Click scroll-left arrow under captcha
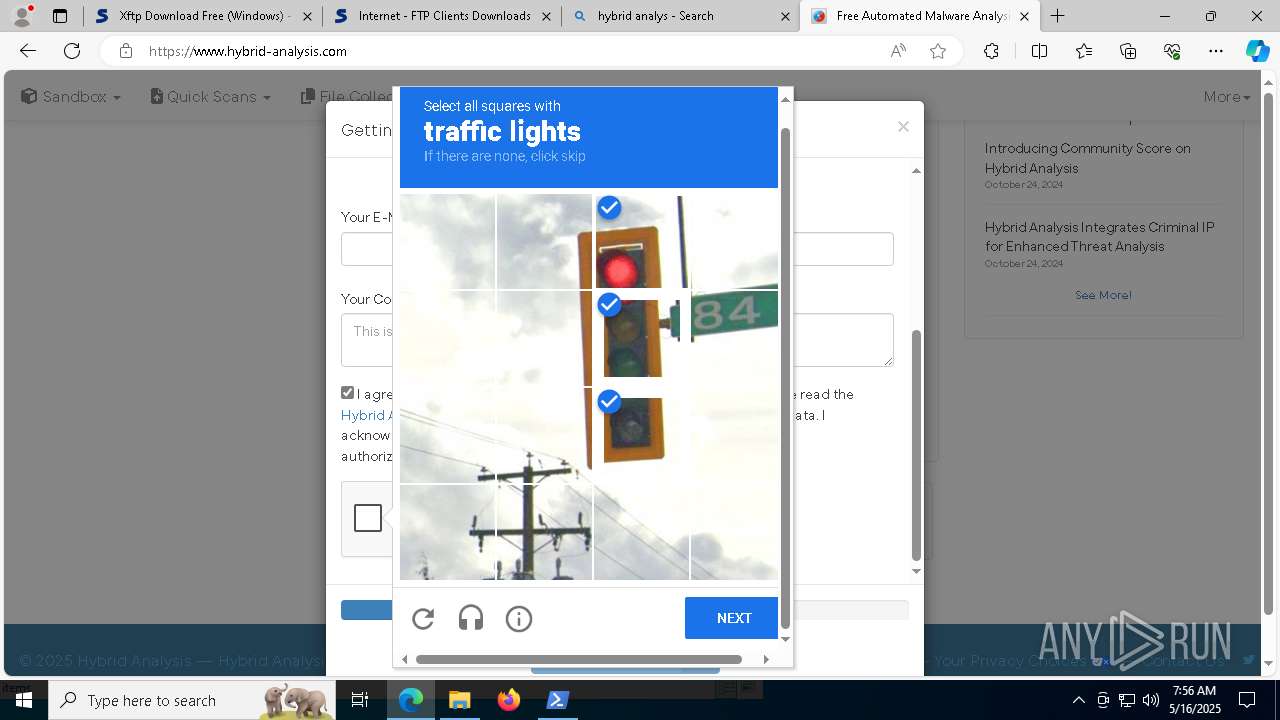The height and width of the screenshot is (720, 1280). 404,659
